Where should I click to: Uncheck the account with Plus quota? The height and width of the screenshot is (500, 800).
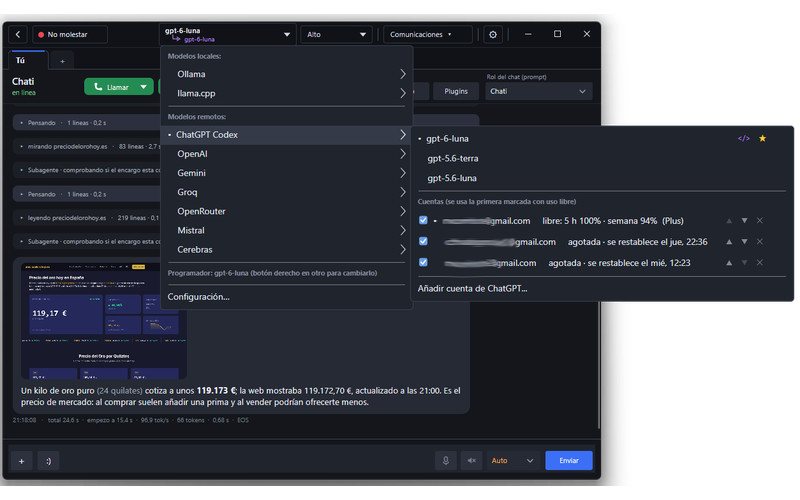tap(423, 220)
